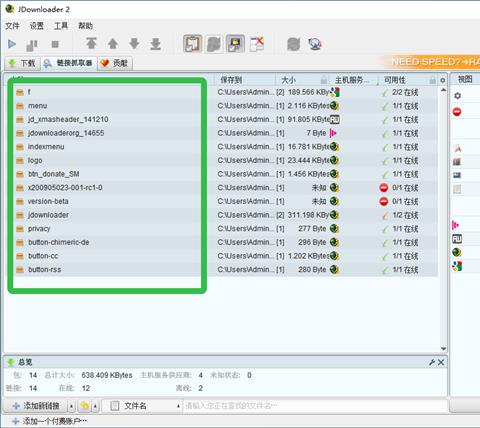480x428 pixels.
Task: Open column settings gear in table header
Action: point(442,80)
